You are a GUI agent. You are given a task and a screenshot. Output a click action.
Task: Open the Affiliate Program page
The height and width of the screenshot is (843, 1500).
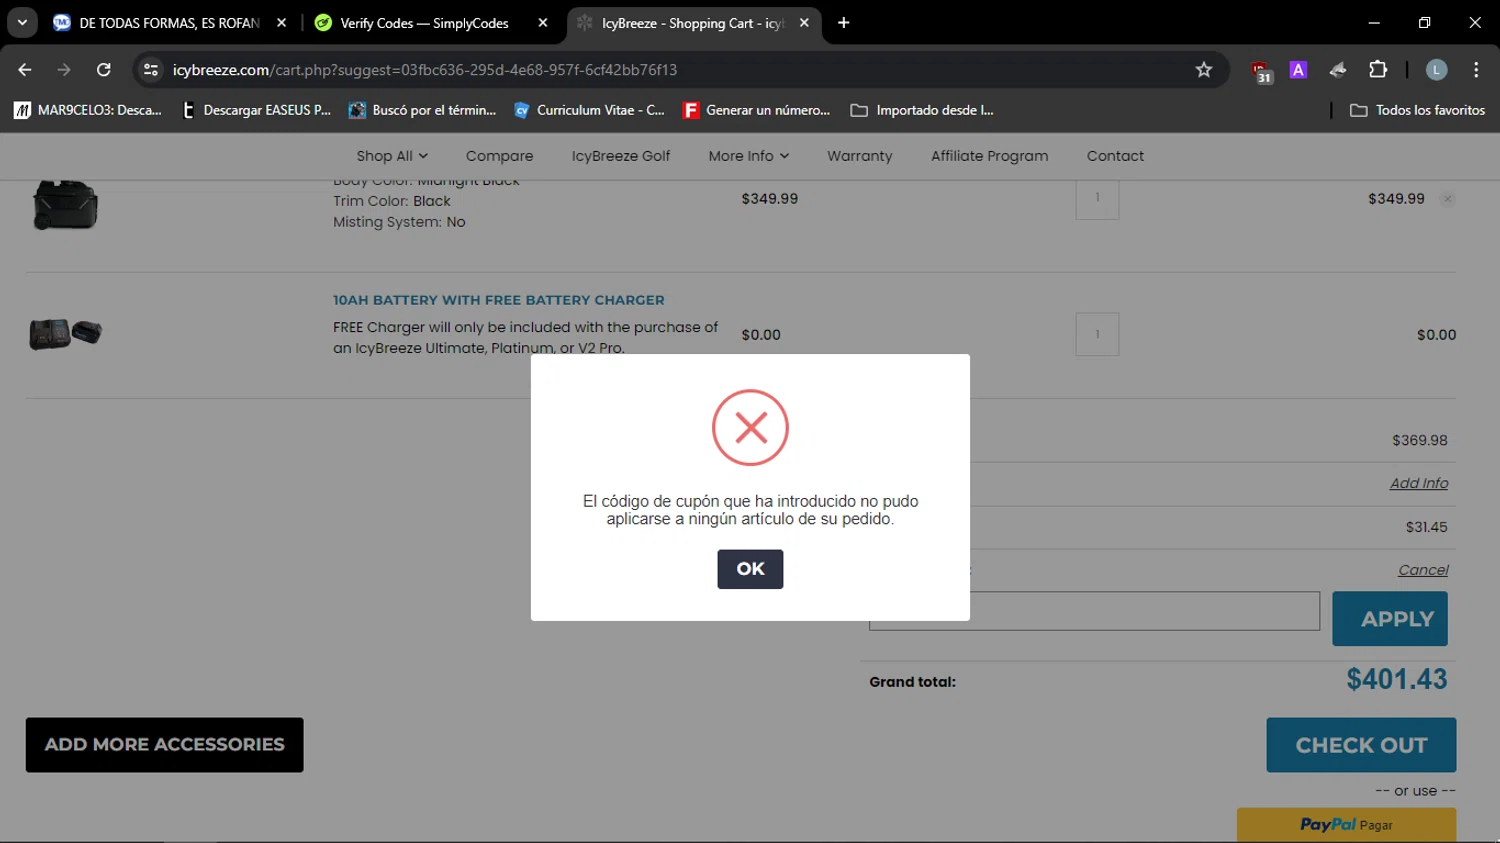tap(990, 156)
